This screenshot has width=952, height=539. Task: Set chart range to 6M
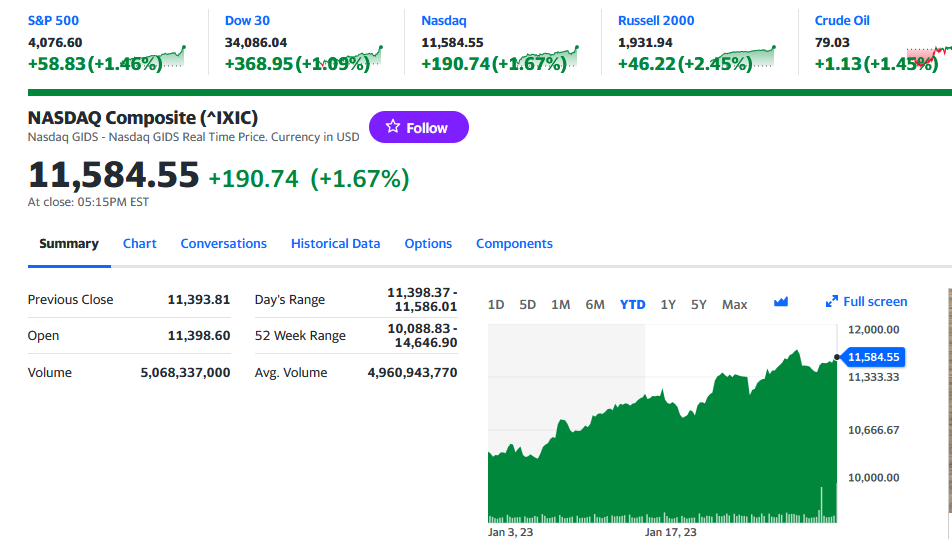click(595, 305)
